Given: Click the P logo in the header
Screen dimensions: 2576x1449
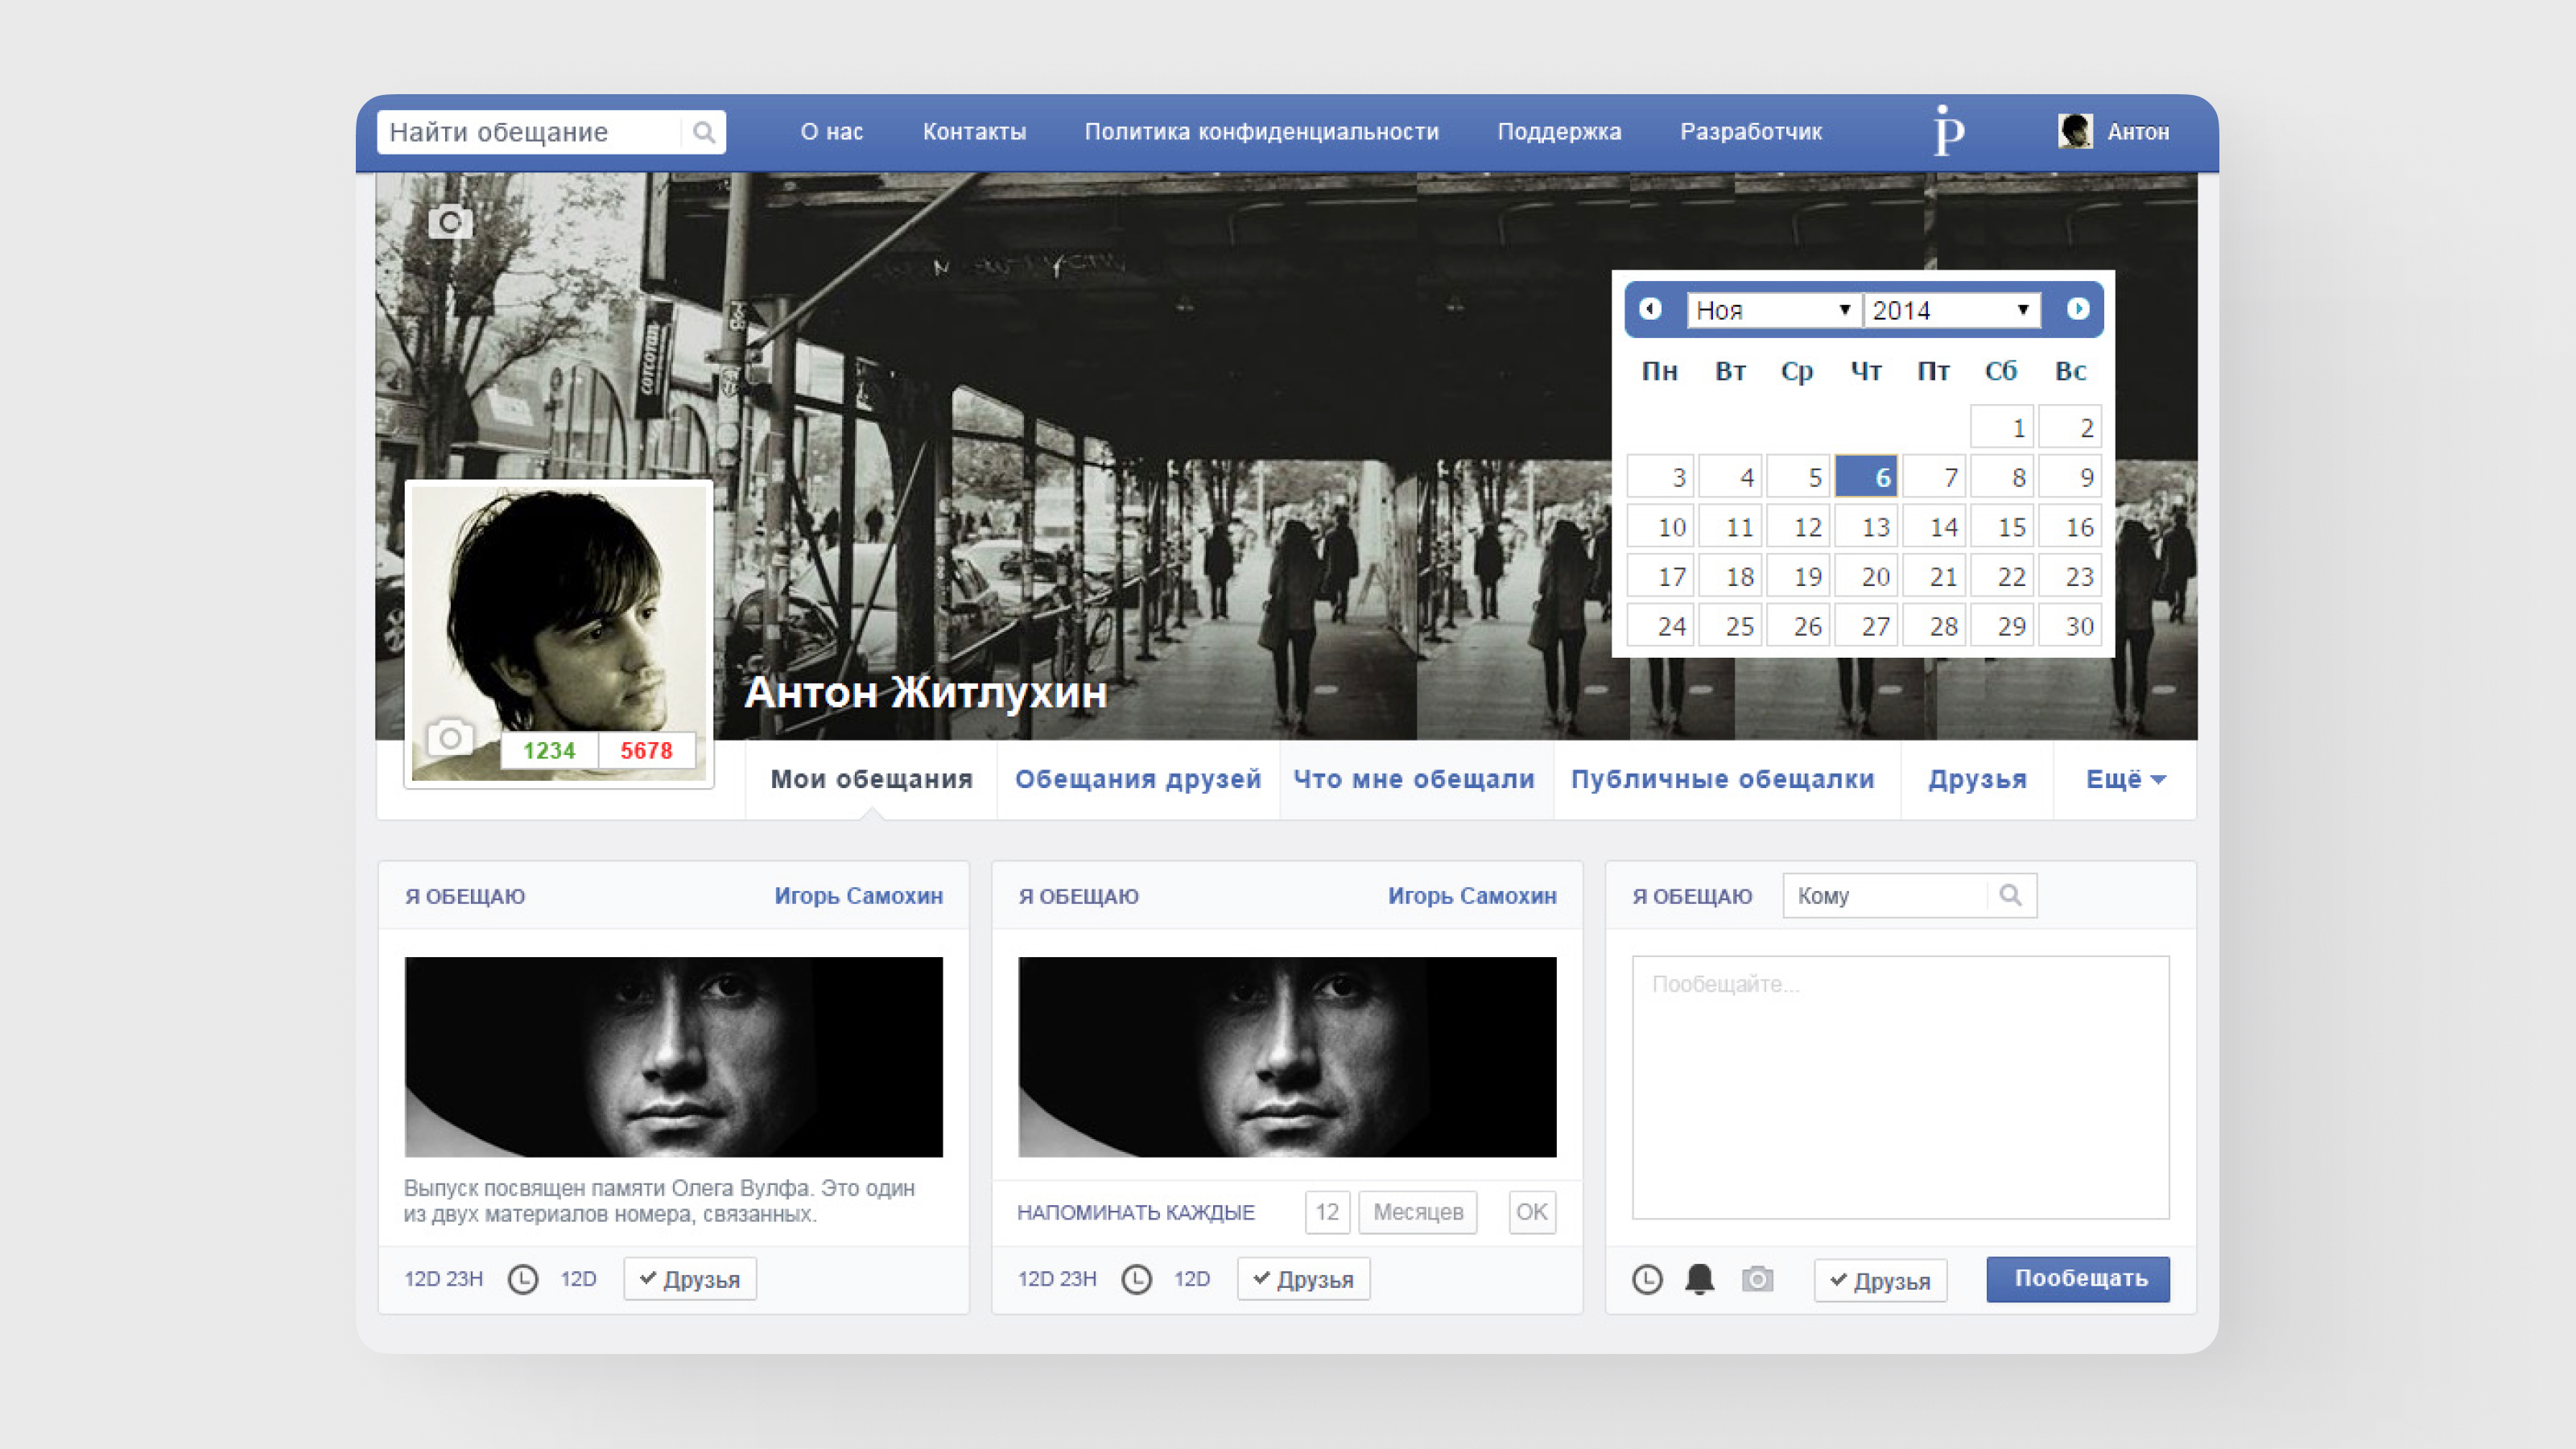Looking at the screenshot, I should [x=1948, y=131].
